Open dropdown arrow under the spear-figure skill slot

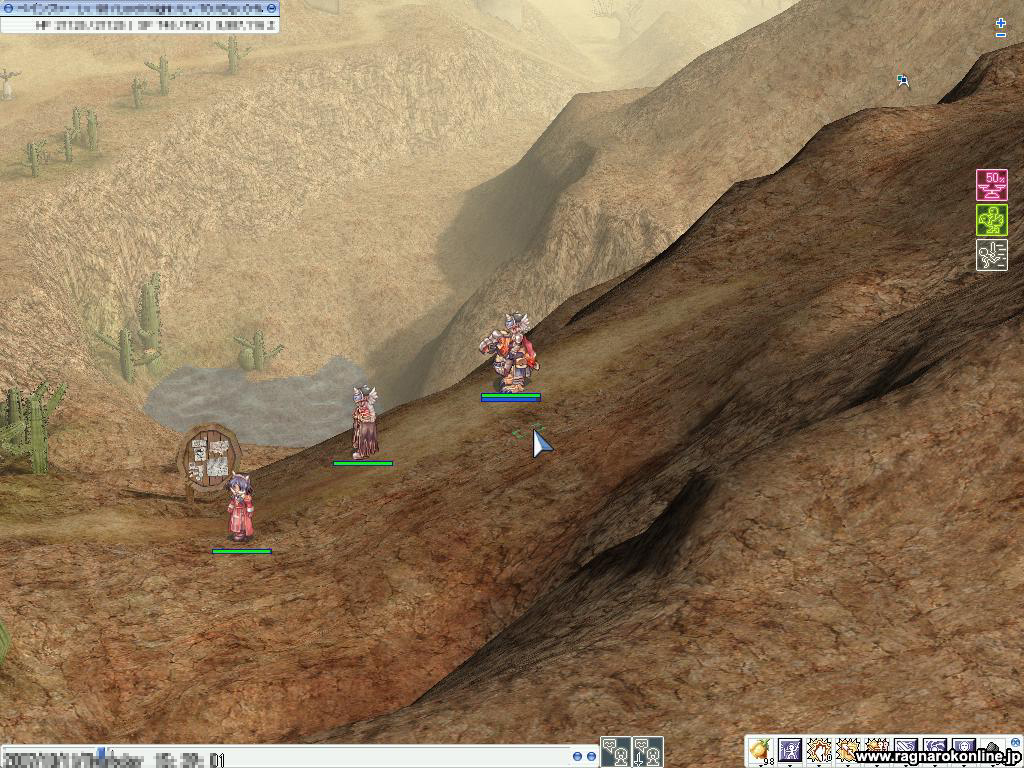click(x=790, y=765)
